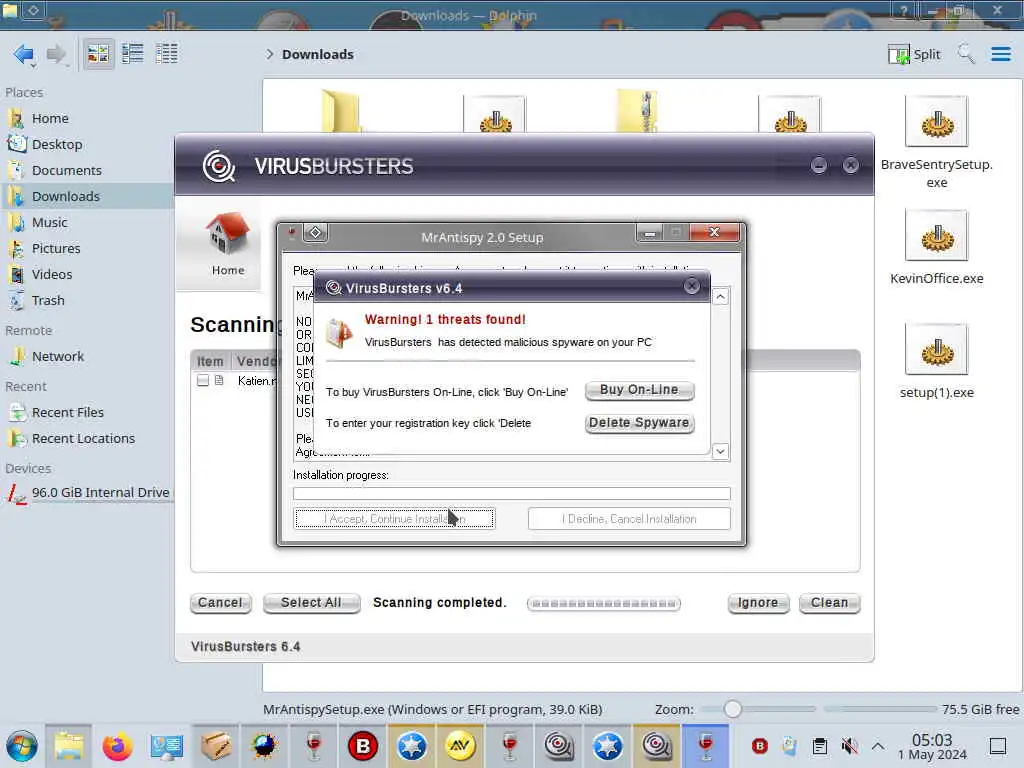Select the zipped archive icon in Downloads
This screenshot has height=768, width=1024.
(638, 111)
